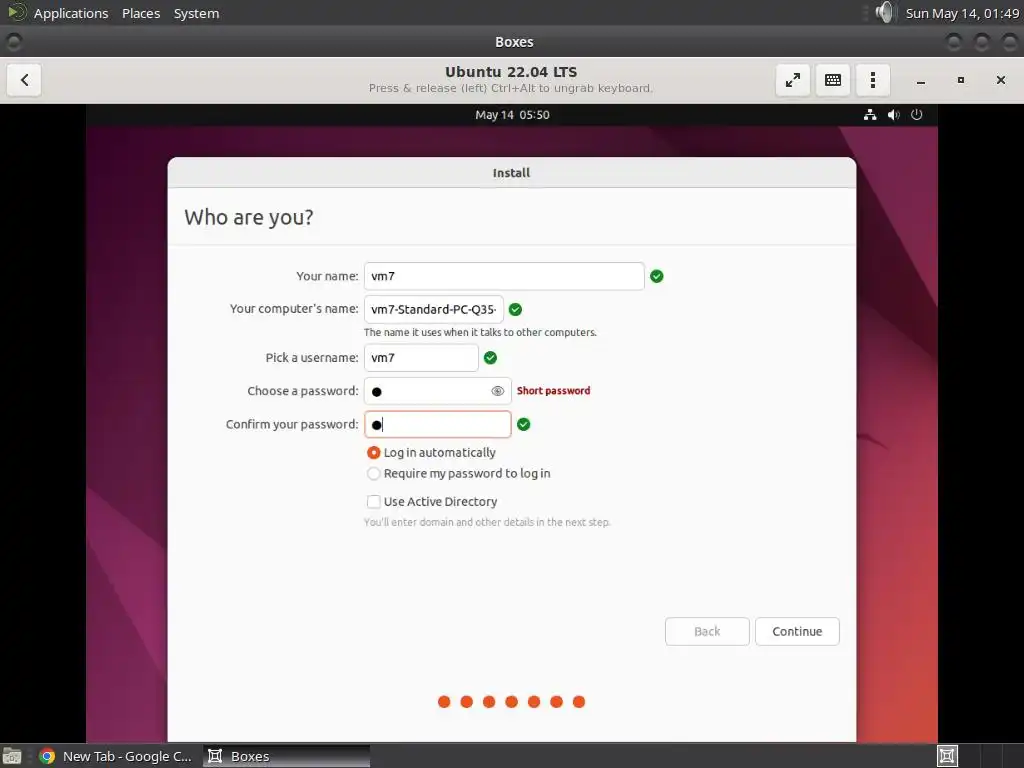Maximize the Boxes window
The image size is (1024, 768).
[x=961, y=80]
